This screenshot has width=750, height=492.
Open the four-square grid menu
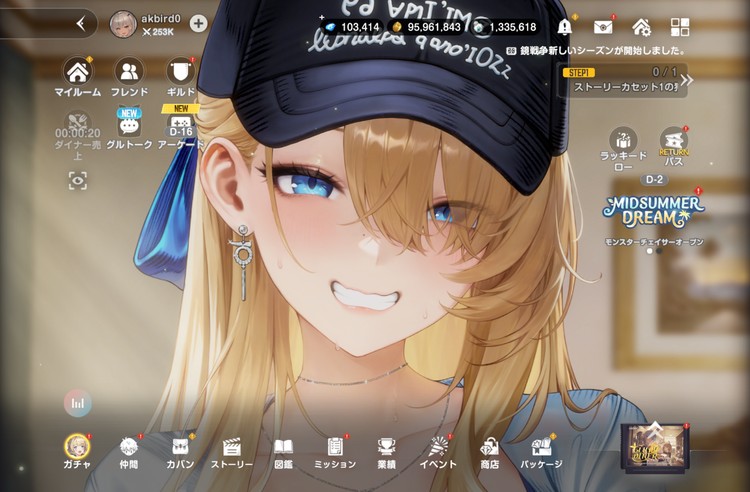pos(680,27)
